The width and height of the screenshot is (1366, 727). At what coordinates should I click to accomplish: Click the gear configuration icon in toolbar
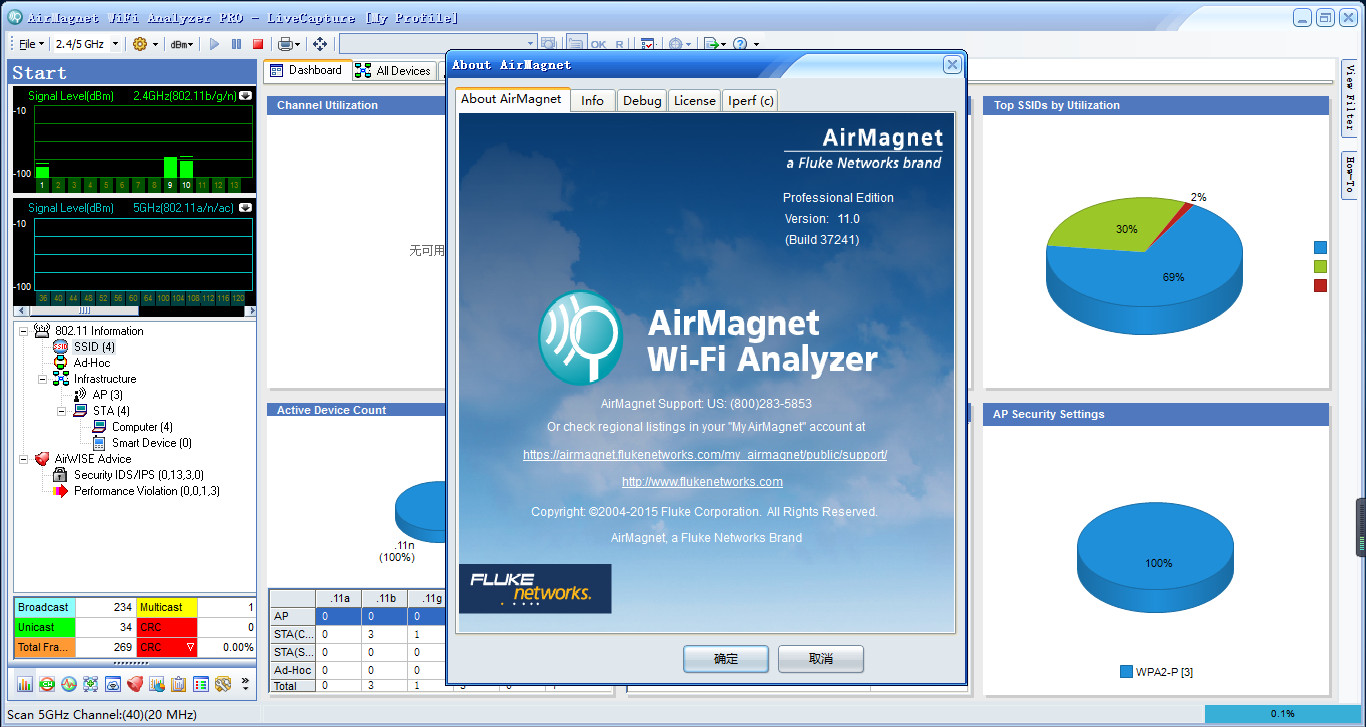tap(140, 44)
